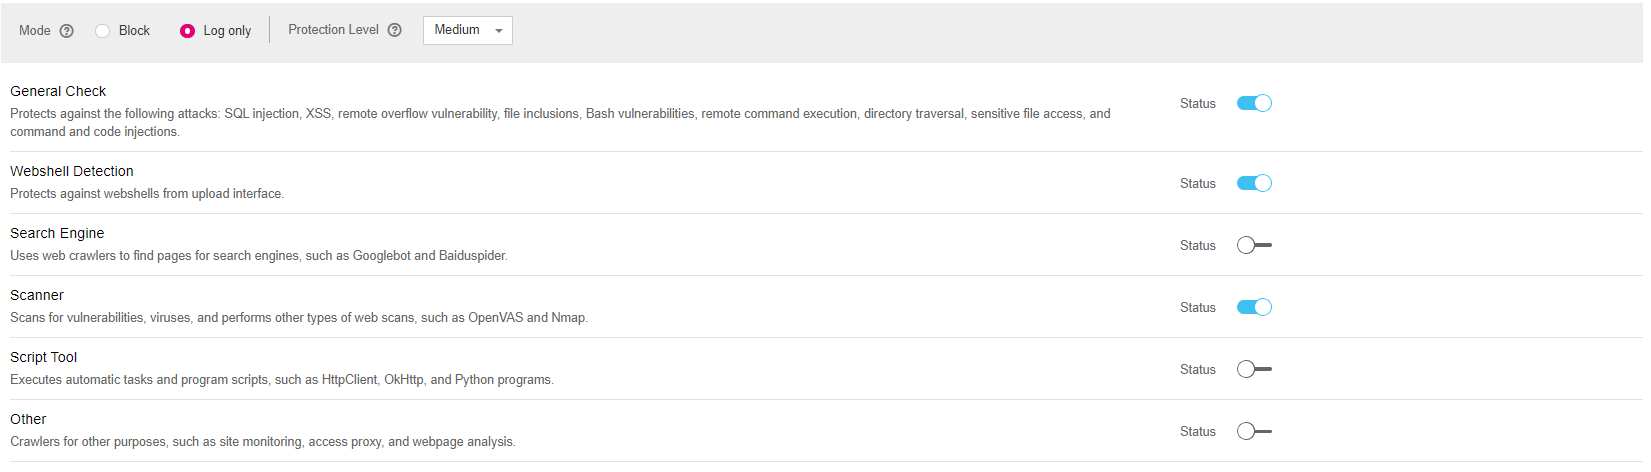Disable the General Check status toggle
This screenshot has height=472, width=1651.
click(x=1254, y=103)
